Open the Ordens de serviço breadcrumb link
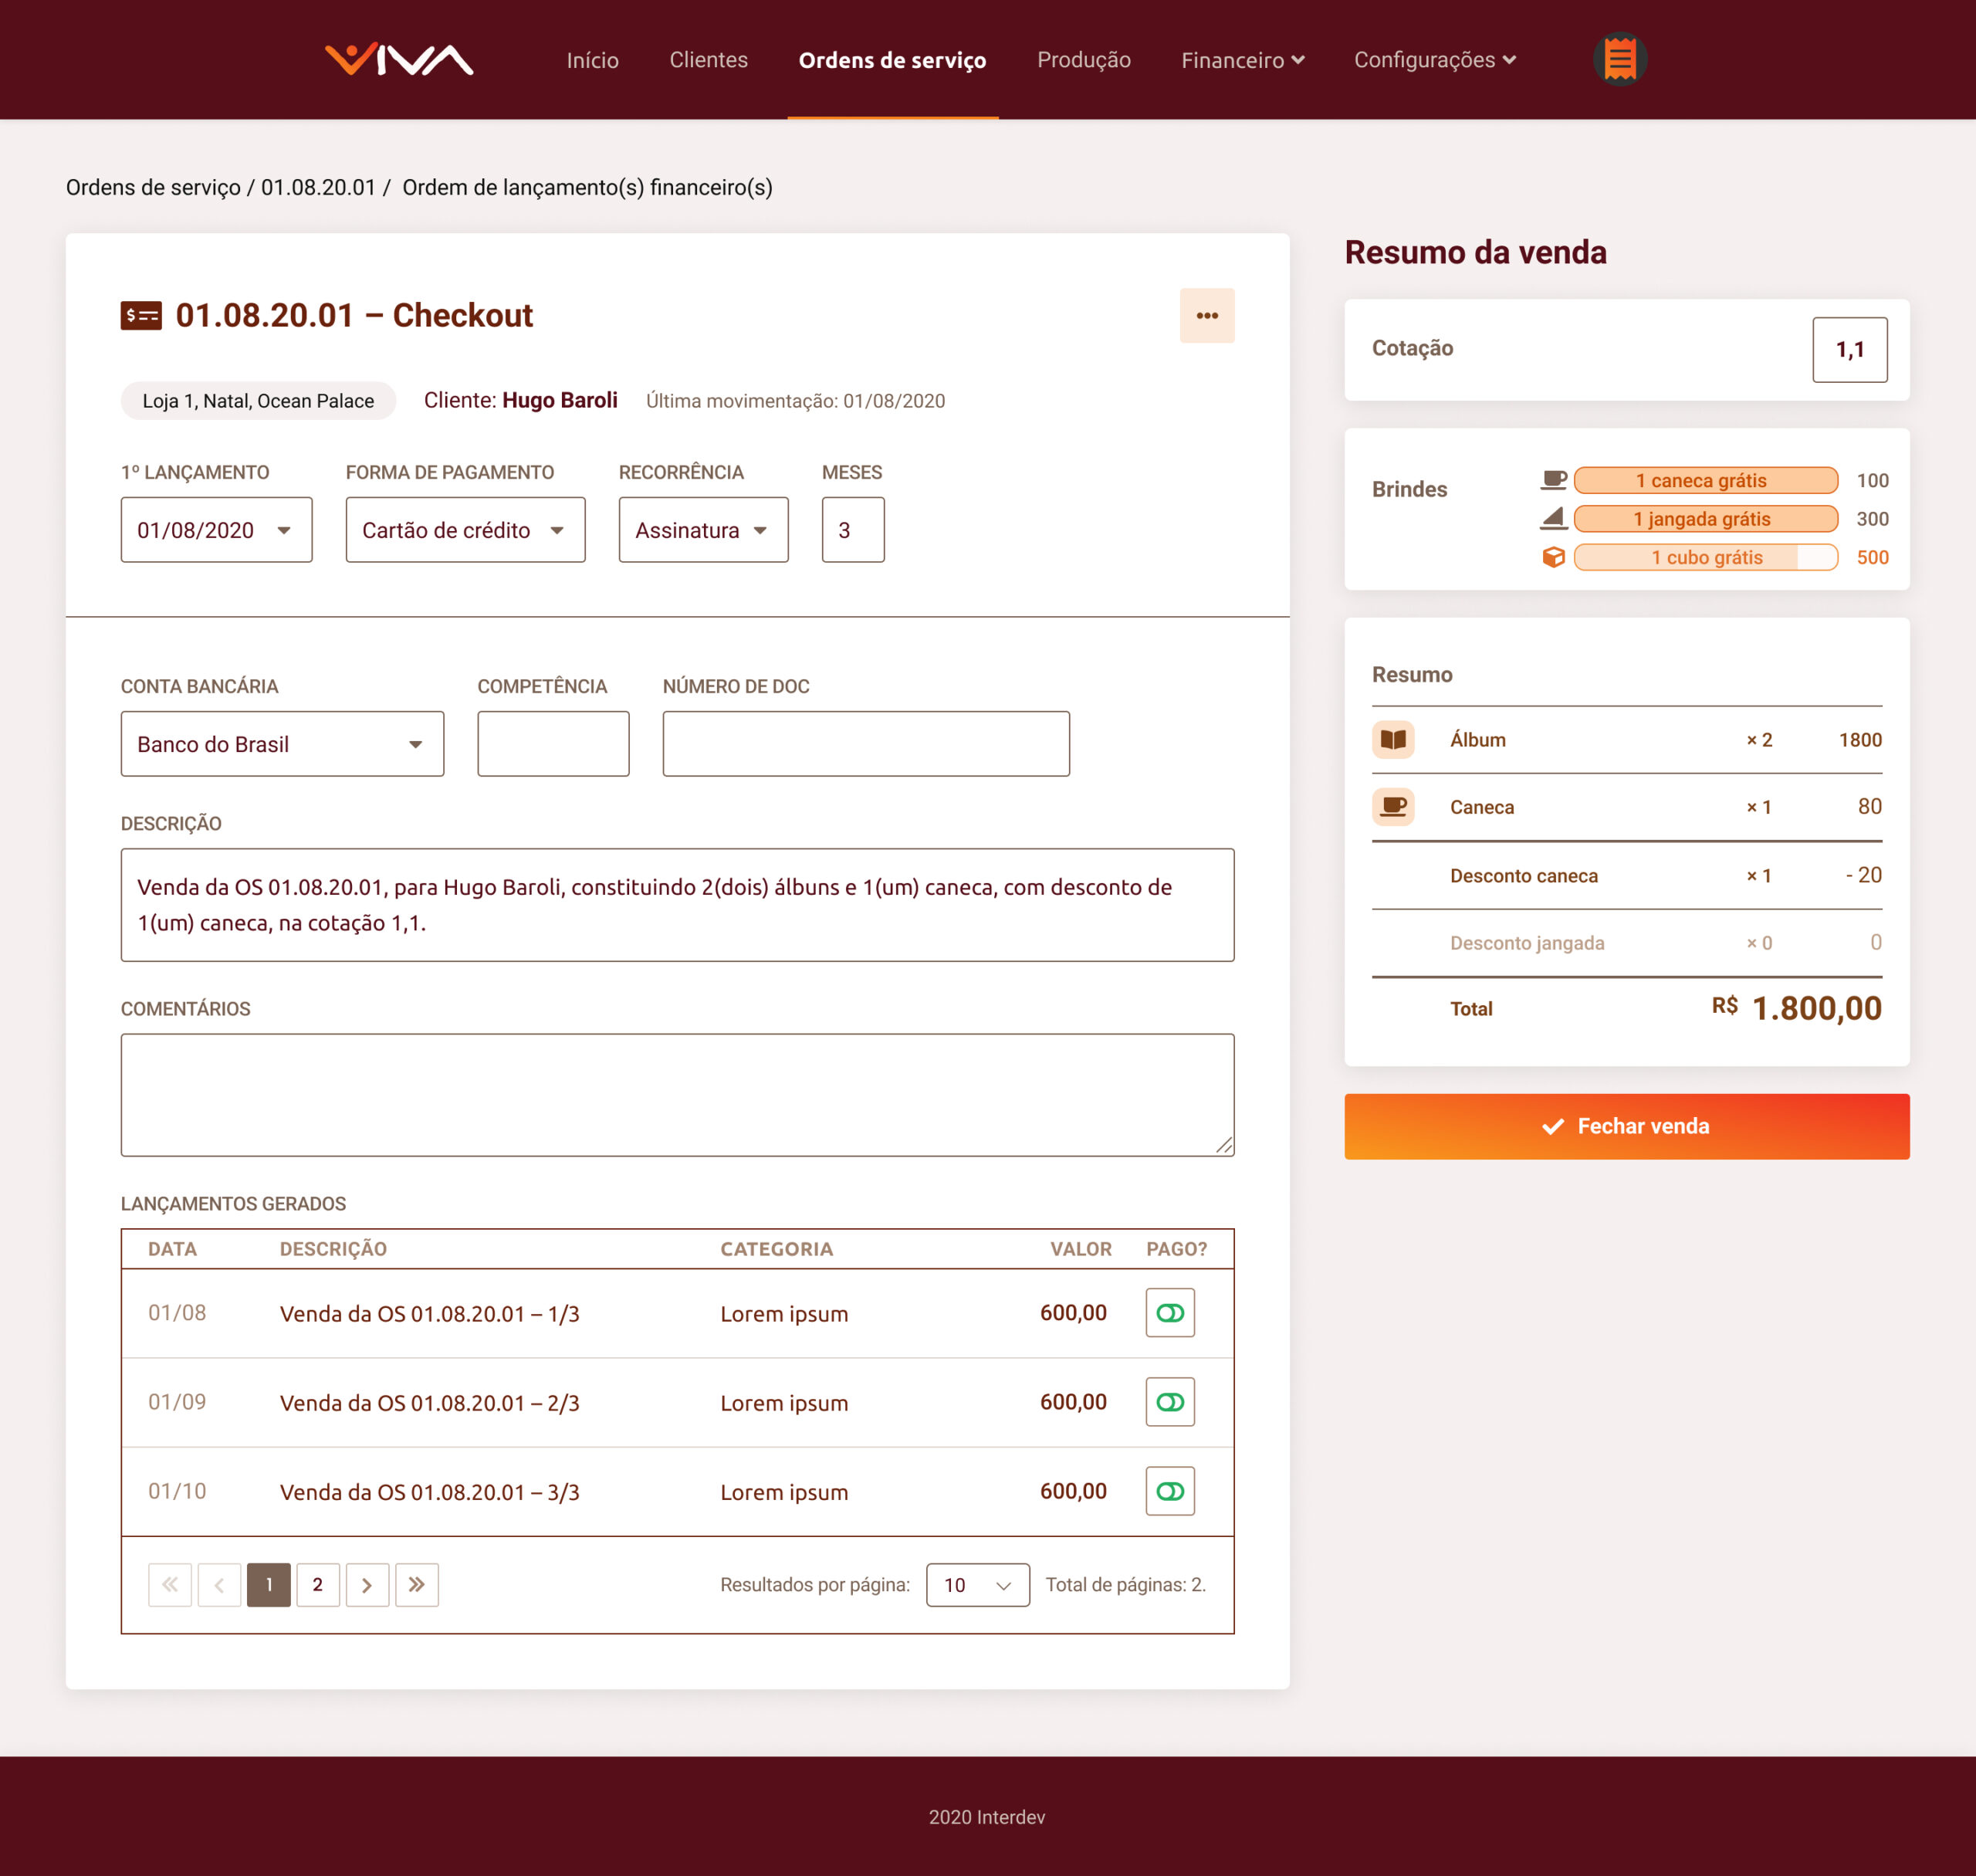Screen dimensions: 1976x1876 (x=153, y=188)
